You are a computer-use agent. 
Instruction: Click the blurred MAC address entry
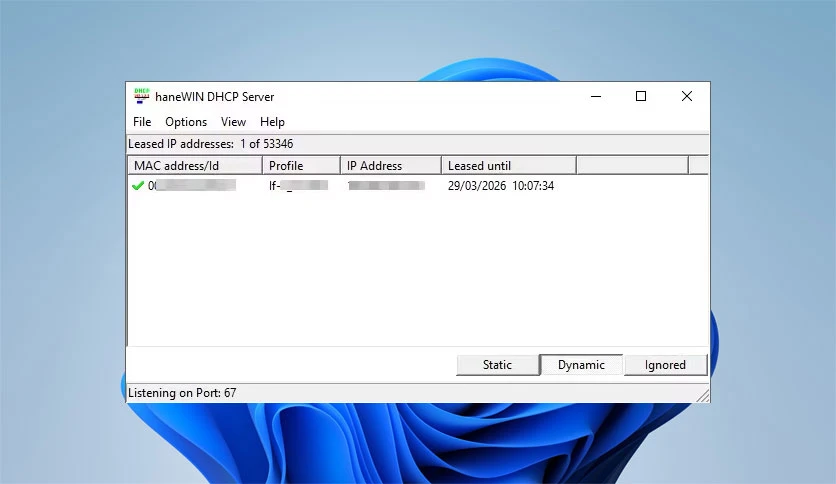tap(192, 185)
